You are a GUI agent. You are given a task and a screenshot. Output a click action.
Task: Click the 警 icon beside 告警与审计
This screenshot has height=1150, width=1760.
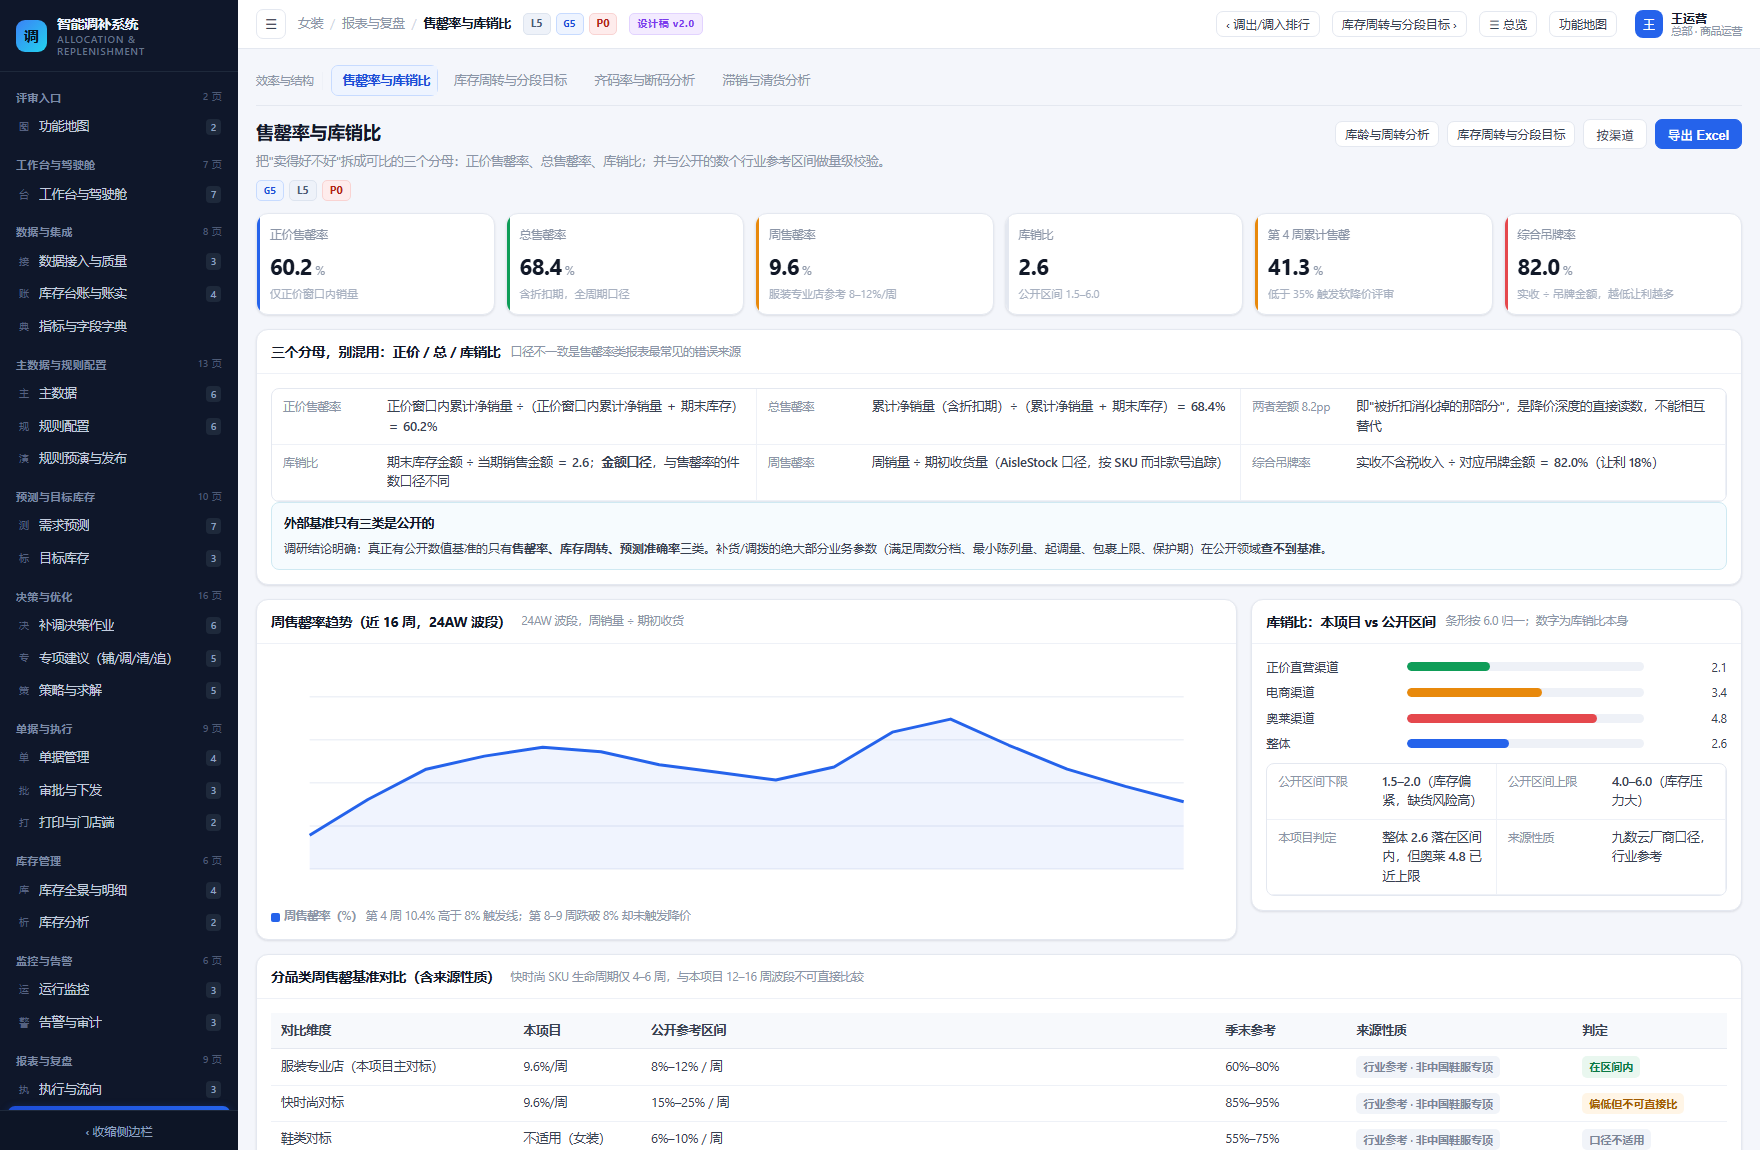tap(24, 1023)
